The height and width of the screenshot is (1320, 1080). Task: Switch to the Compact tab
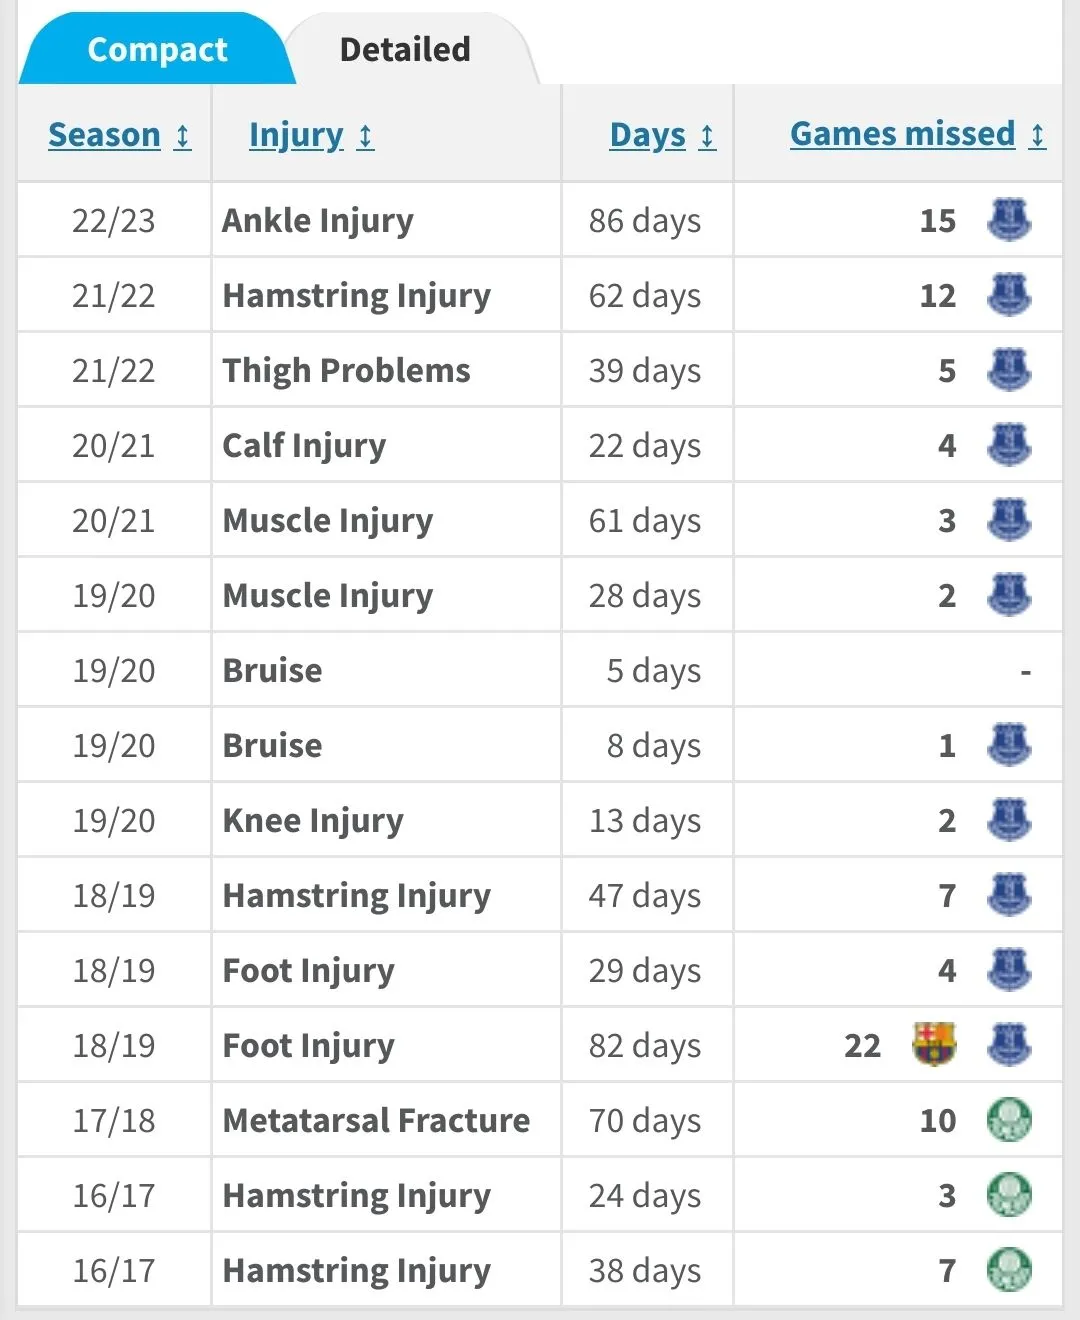(157, 49)
